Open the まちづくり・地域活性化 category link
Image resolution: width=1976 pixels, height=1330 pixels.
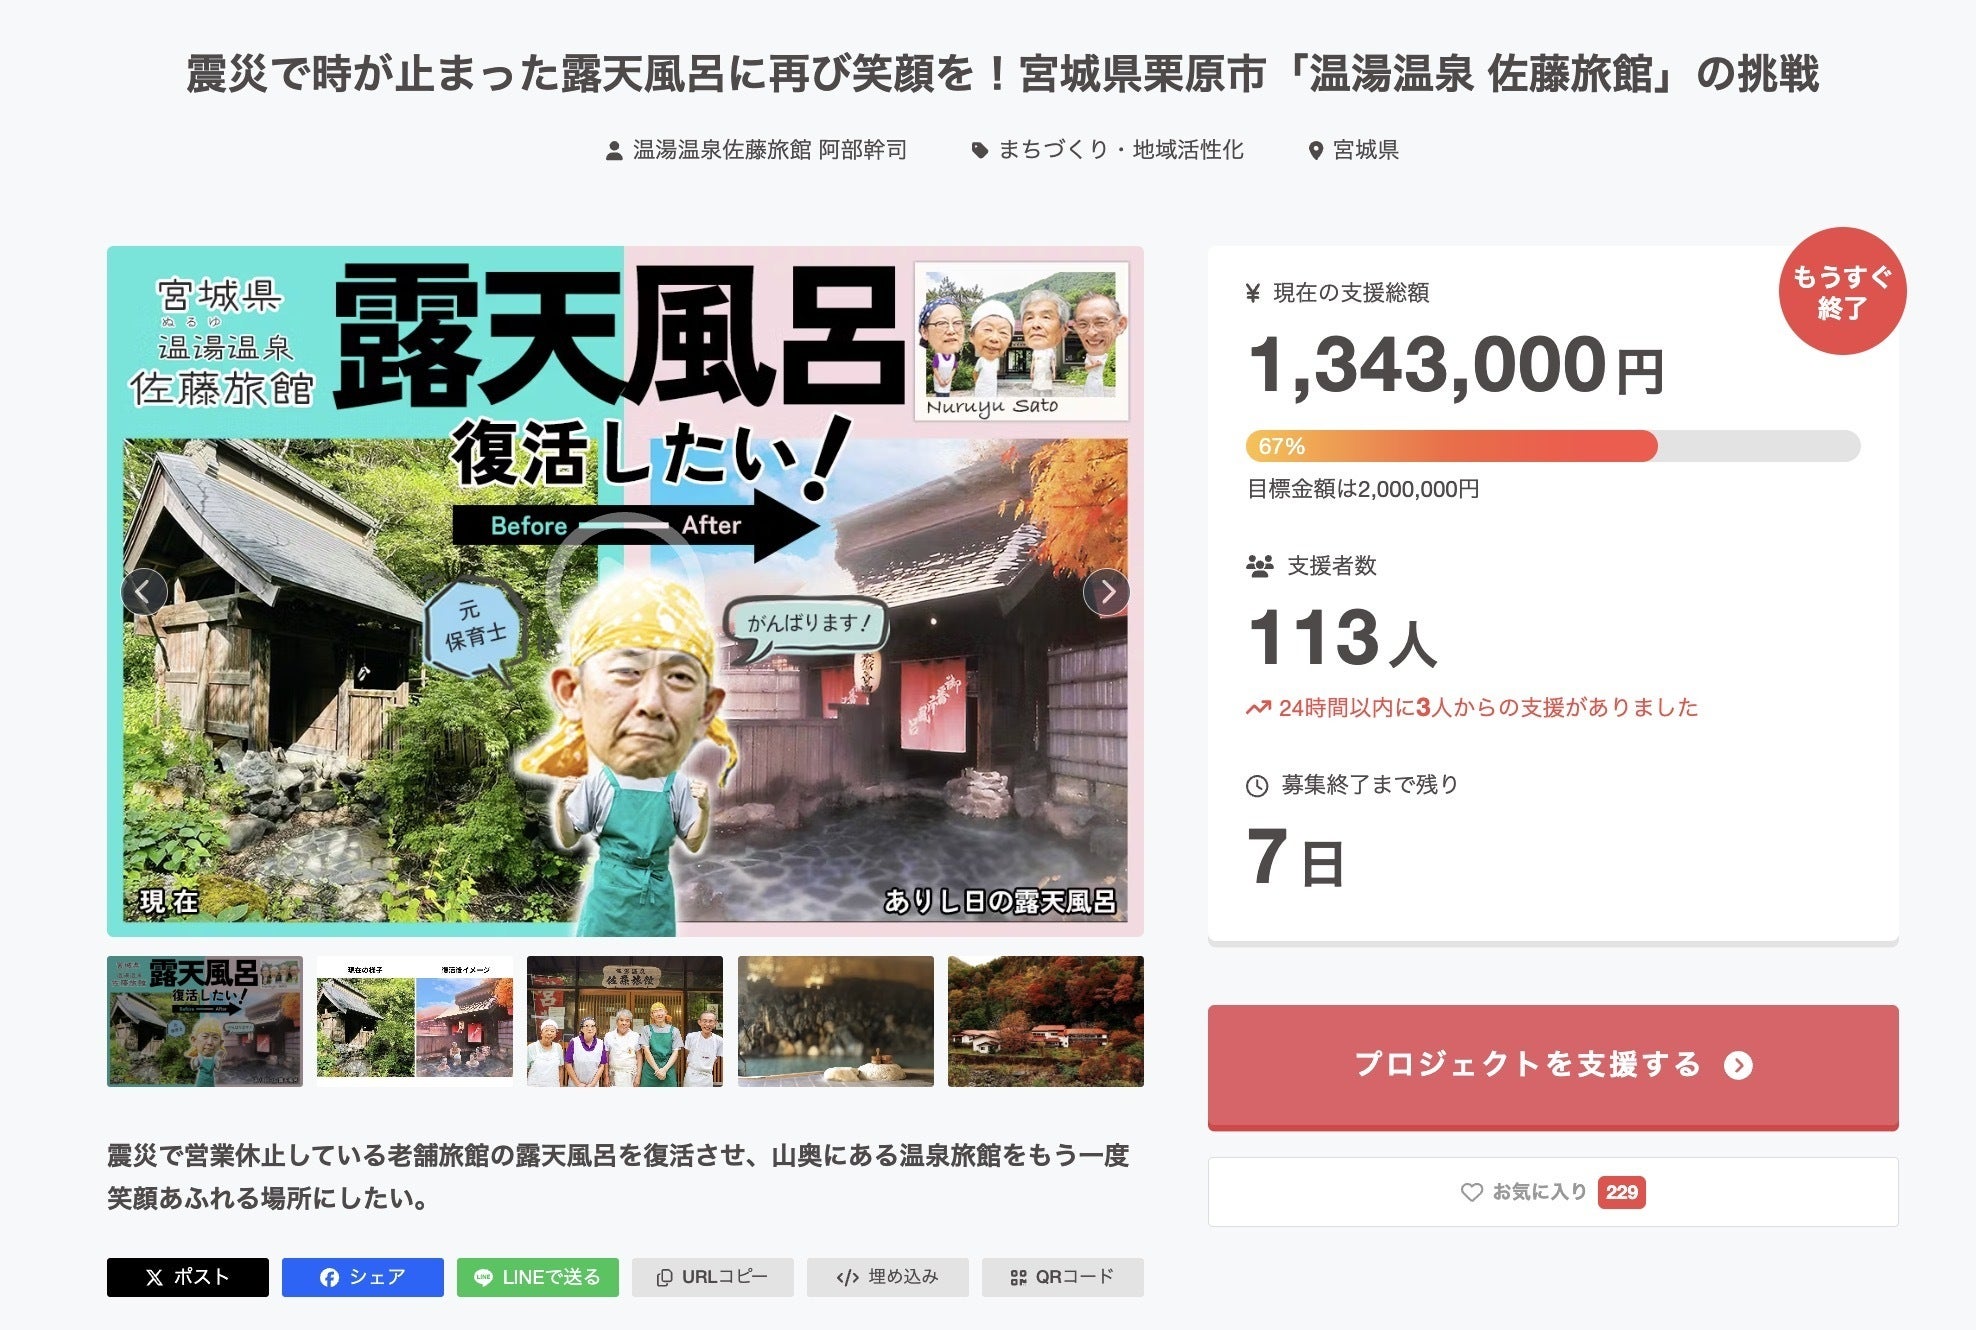[x=1121, y=150]
